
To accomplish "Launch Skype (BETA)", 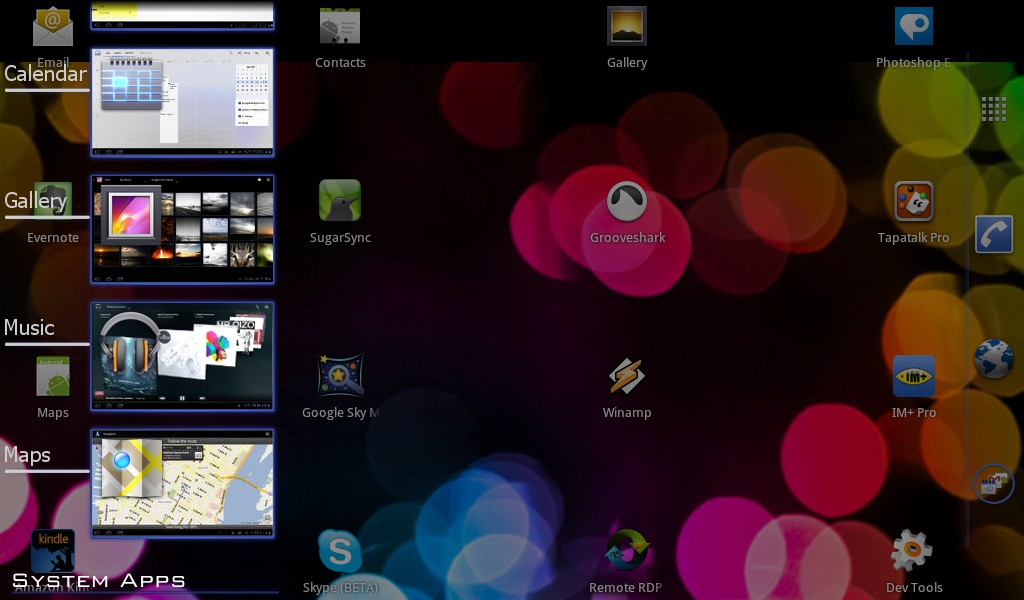I will 340,552.
